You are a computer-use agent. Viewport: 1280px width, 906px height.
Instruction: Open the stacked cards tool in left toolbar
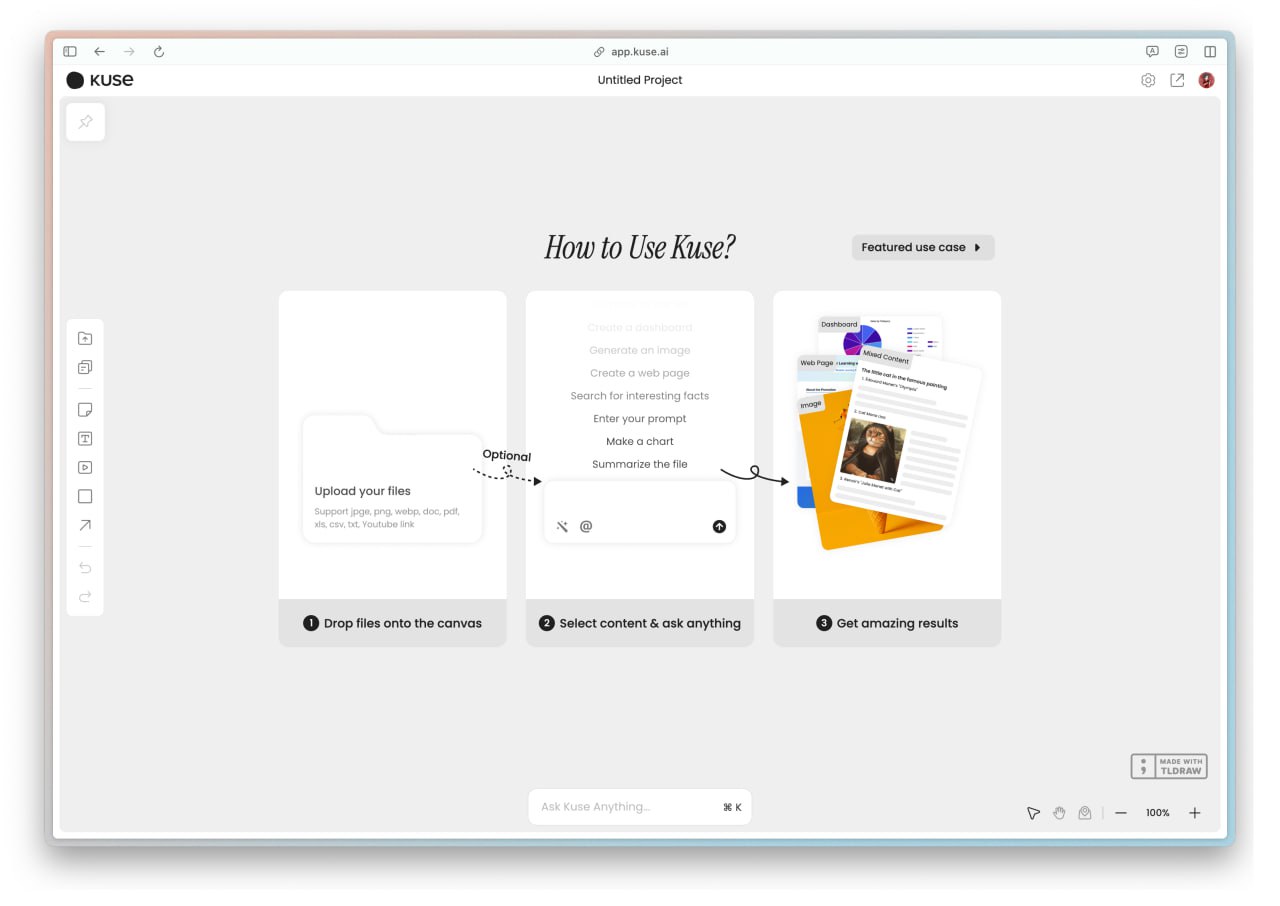[x=85, y=367]
